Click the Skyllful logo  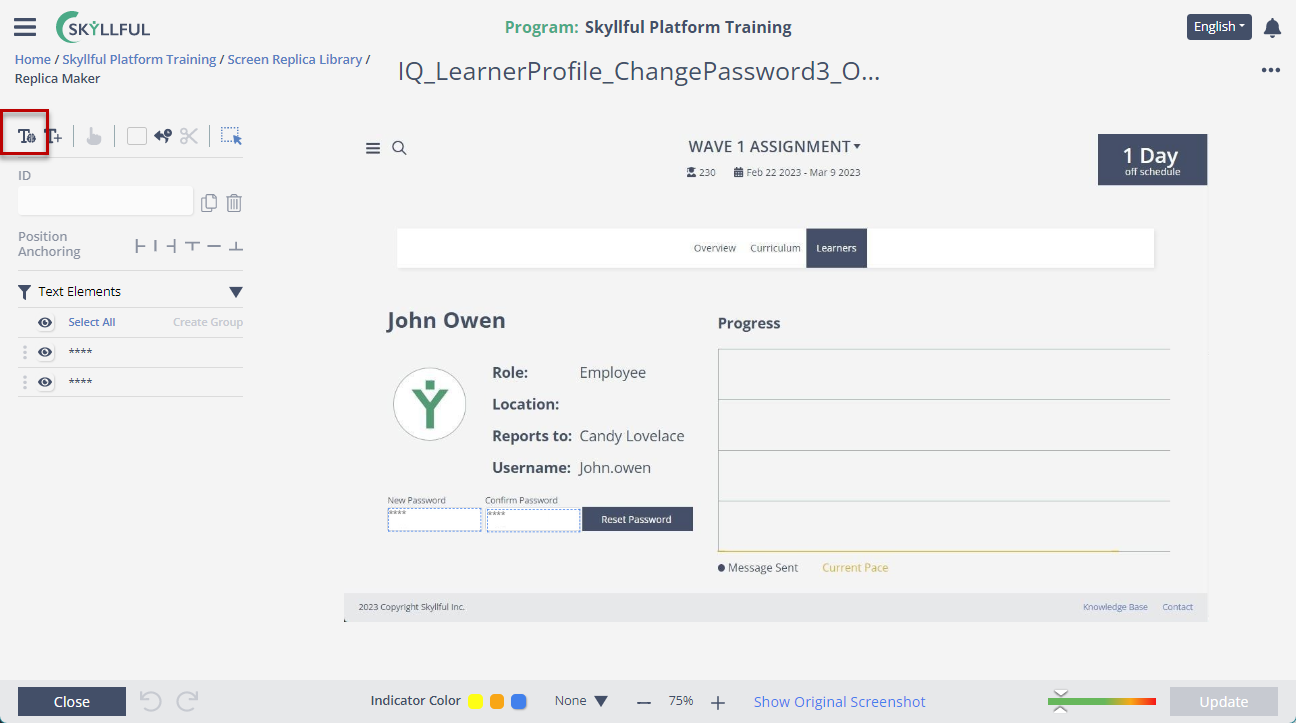[x=104, y=27]
